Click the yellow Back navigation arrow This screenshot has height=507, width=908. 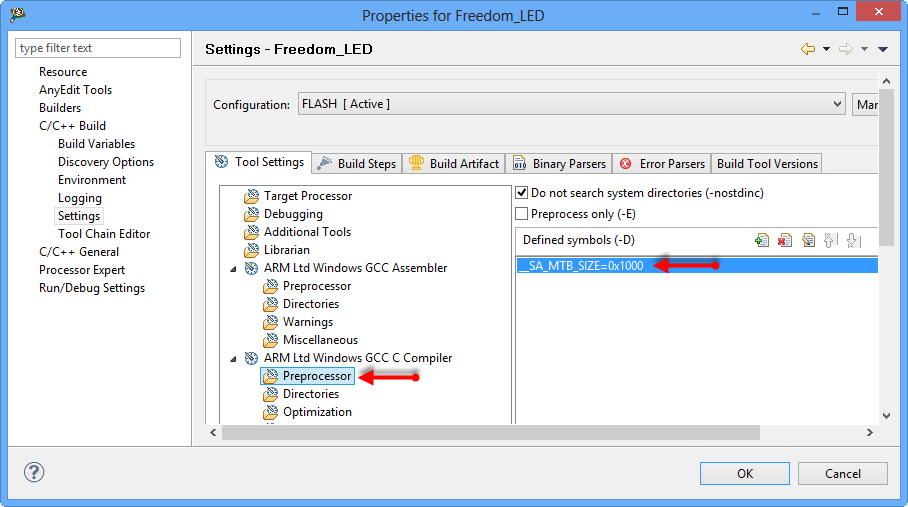pos(808,49)
